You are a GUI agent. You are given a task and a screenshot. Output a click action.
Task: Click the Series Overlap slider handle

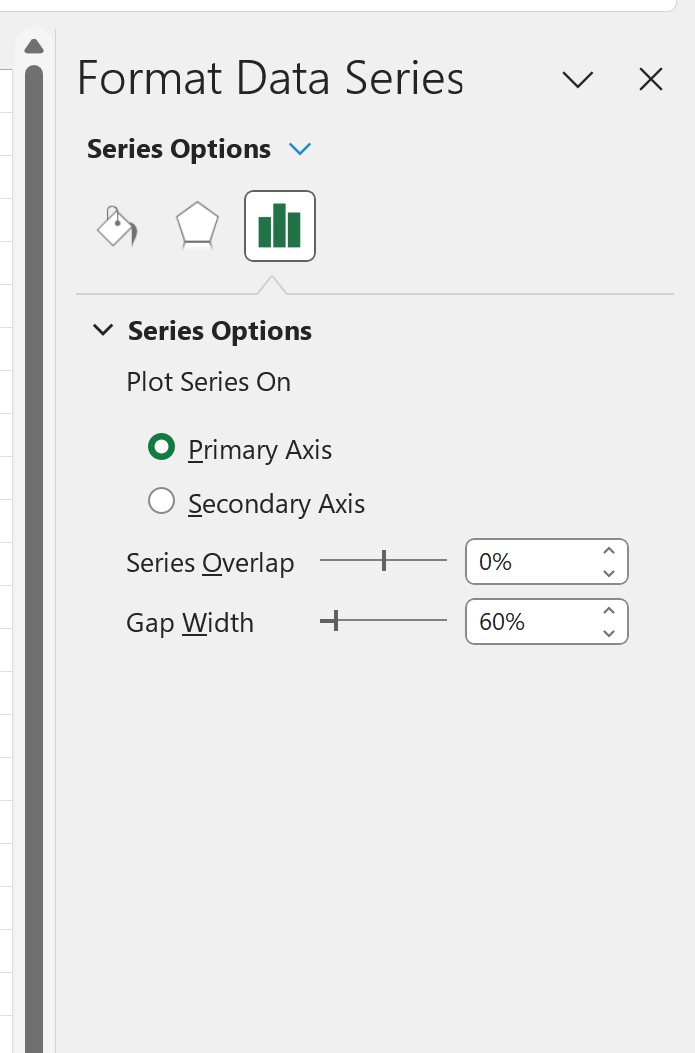(x=384, y=561)
